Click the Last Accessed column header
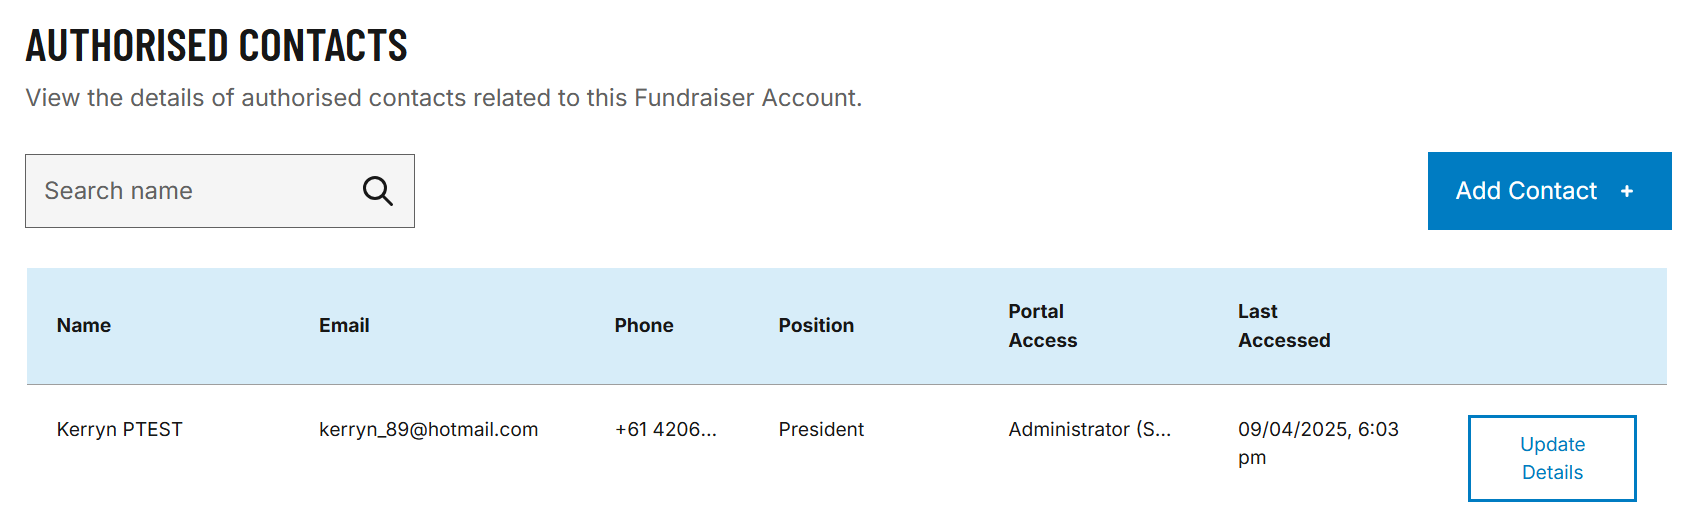The width and height of the screenshot is (1699, 528). pos(1284,326)
